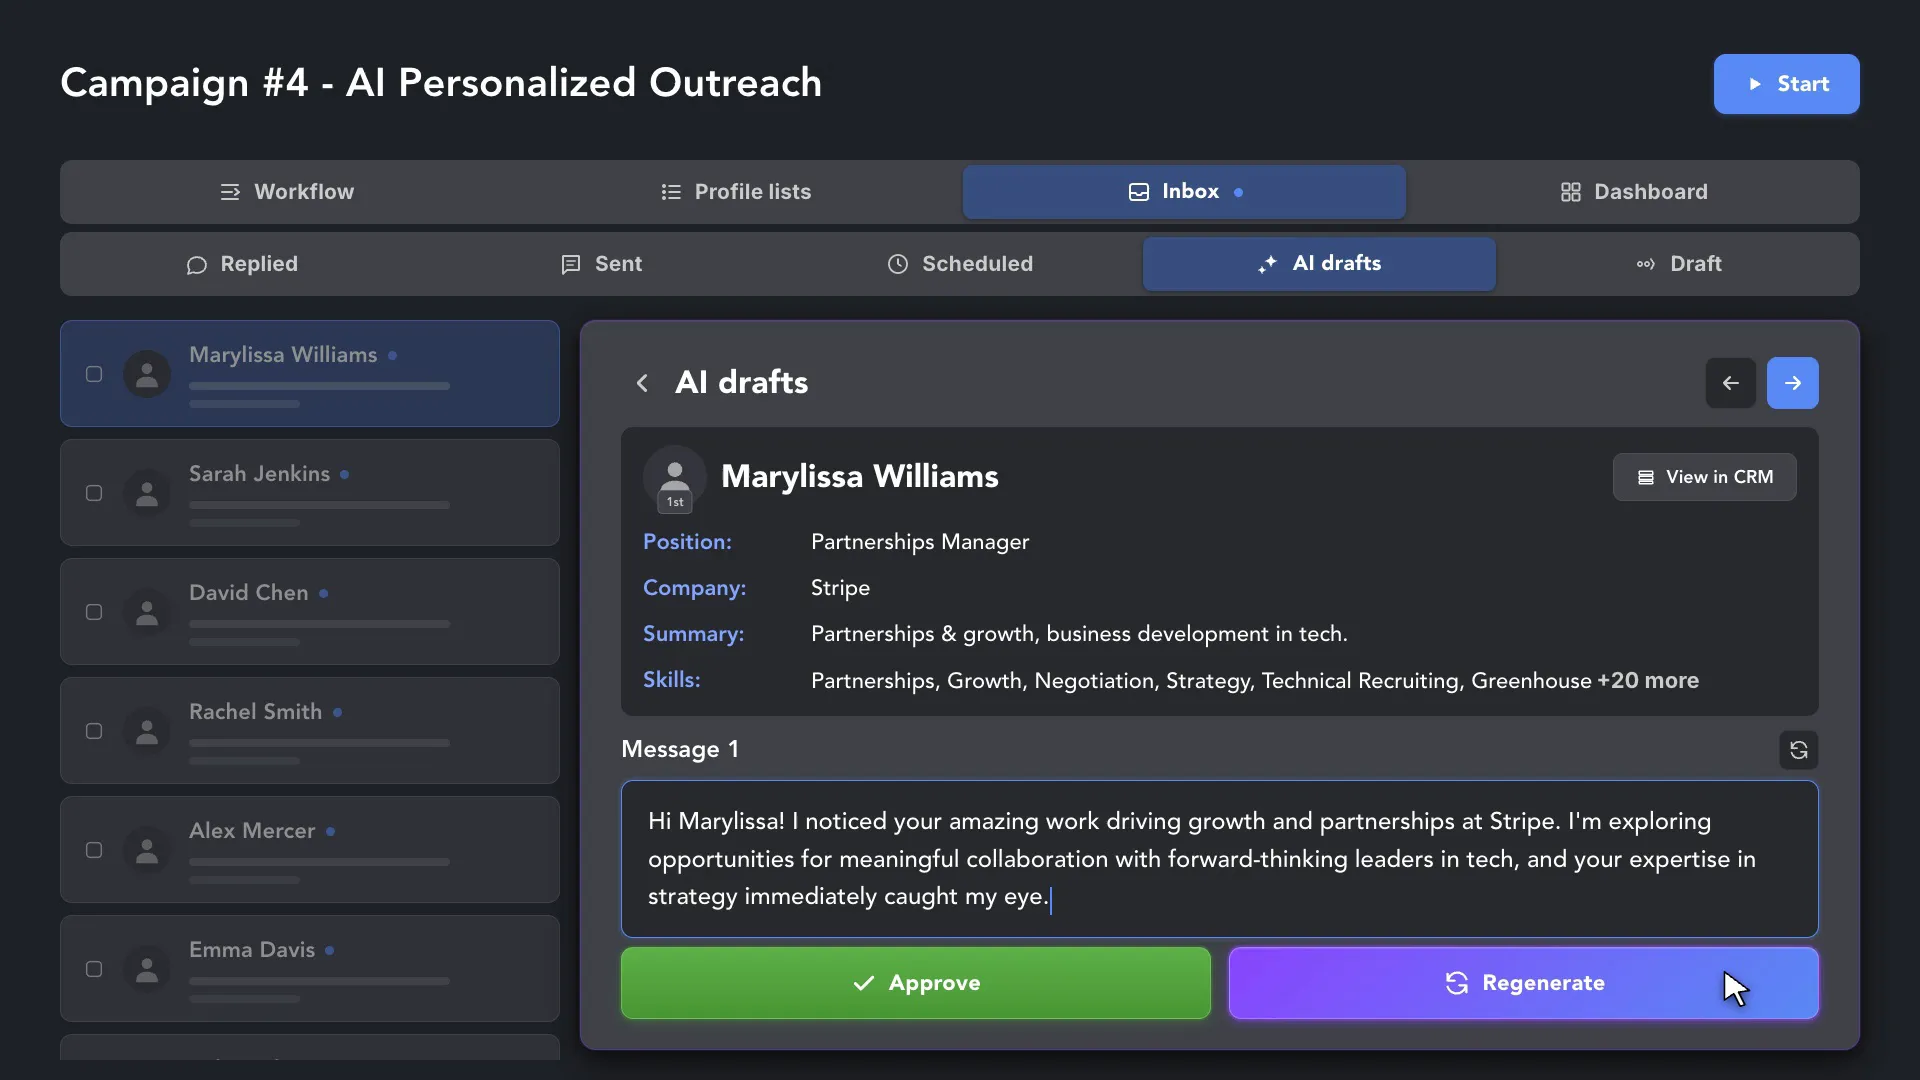Click the Message 1 label
The width and height of the screenshot is (1920, 1080).
click(x=680, y=749)
